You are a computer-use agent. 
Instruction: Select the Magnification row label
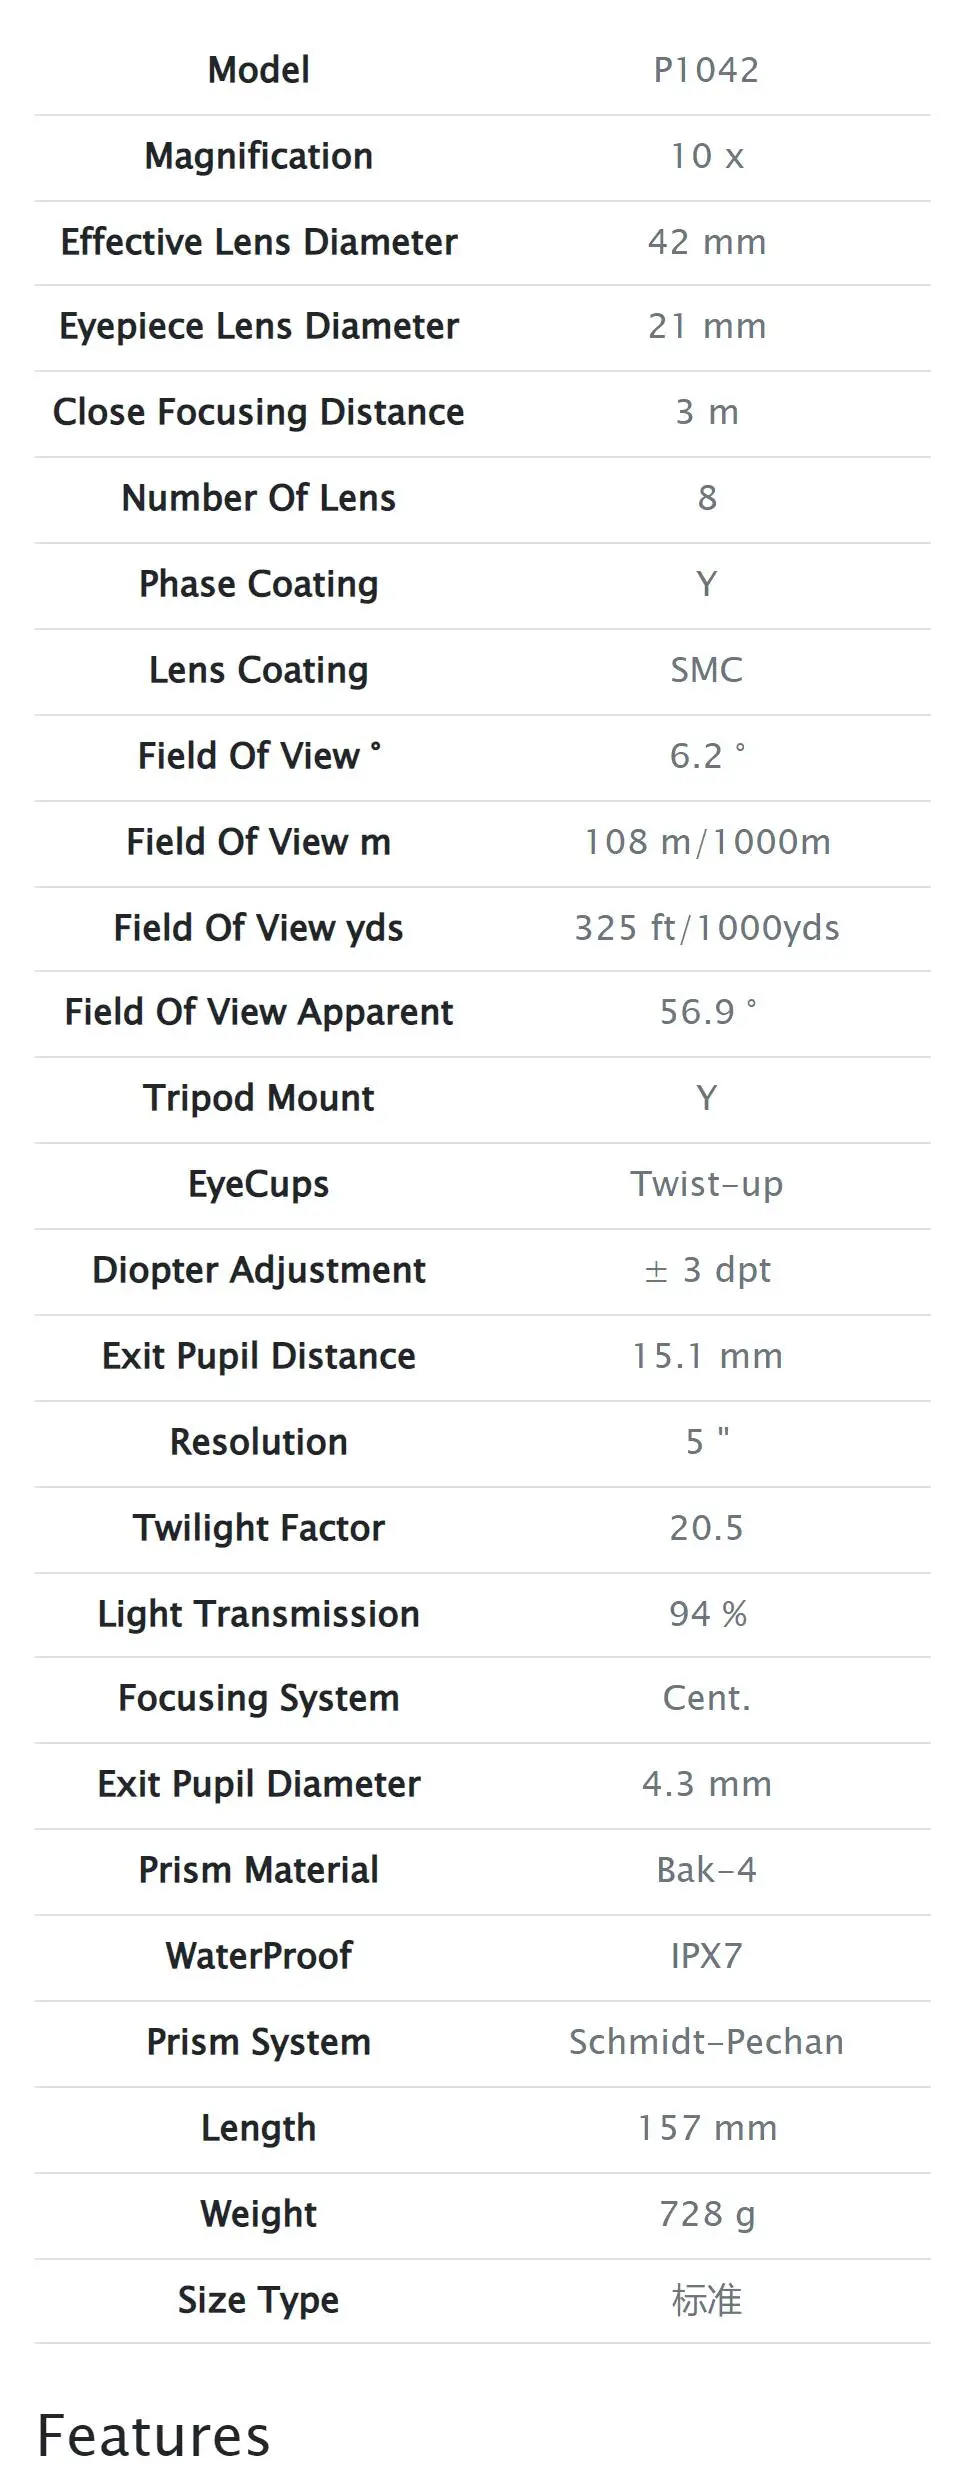(x=259, y=156)
